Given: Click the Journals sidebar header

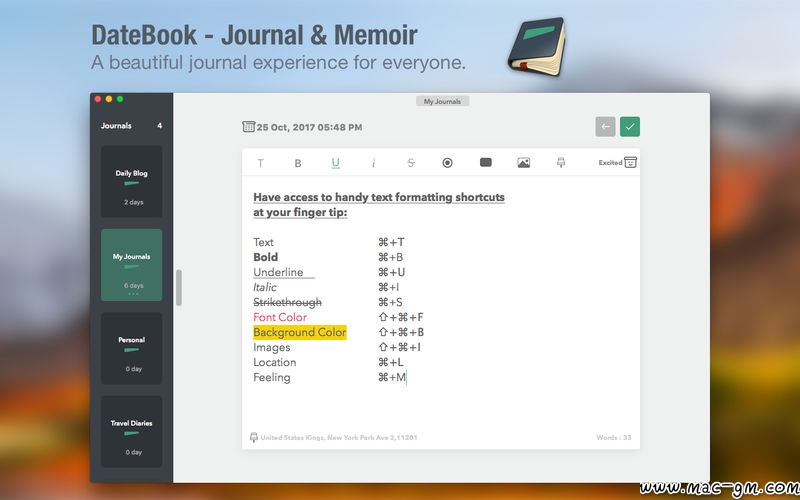Looking at the screenshot, I should (116, 126).
